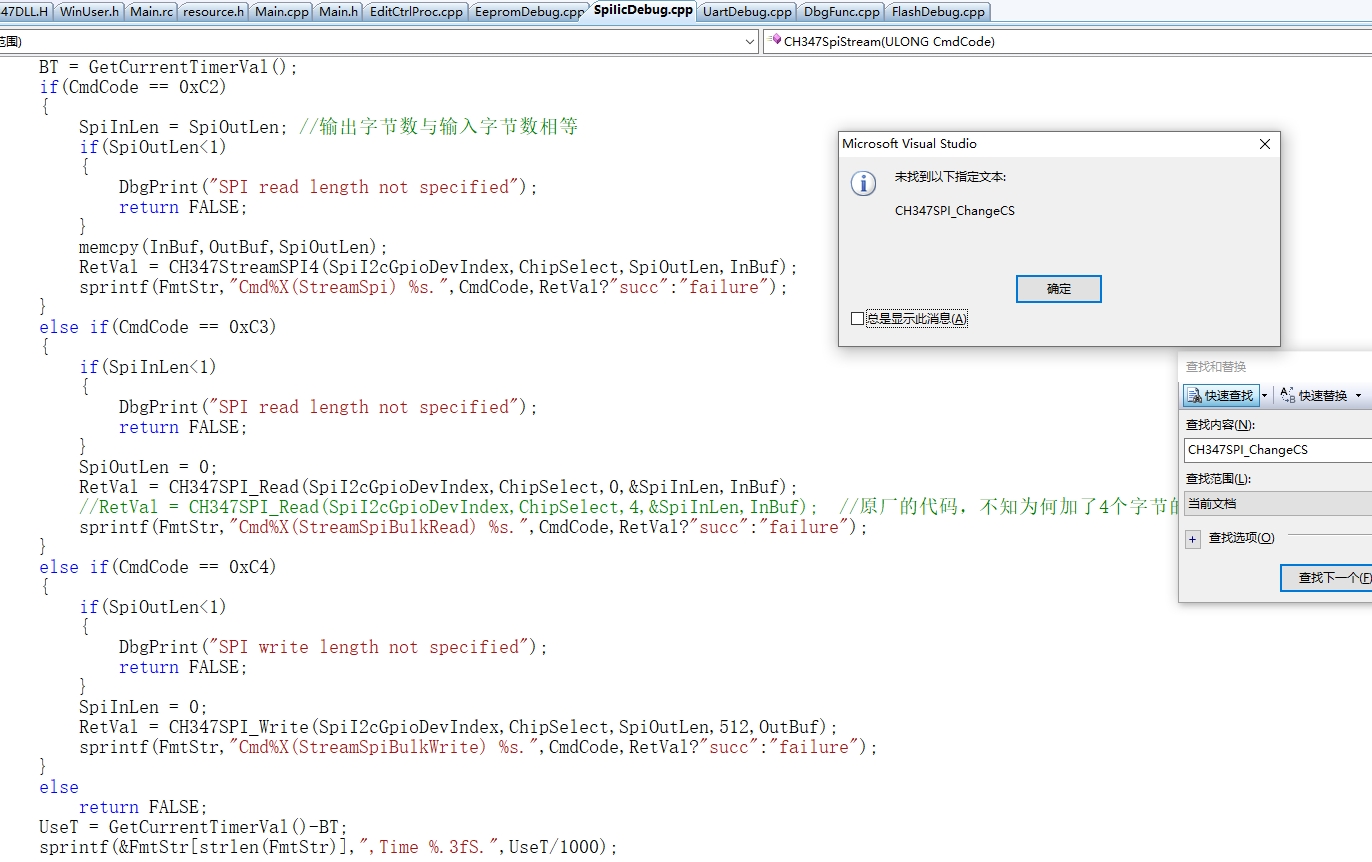The width and height of the screenshot is (1372, 862).
Task: Click the 47DLL.H tab
Action: coord(25,12)
